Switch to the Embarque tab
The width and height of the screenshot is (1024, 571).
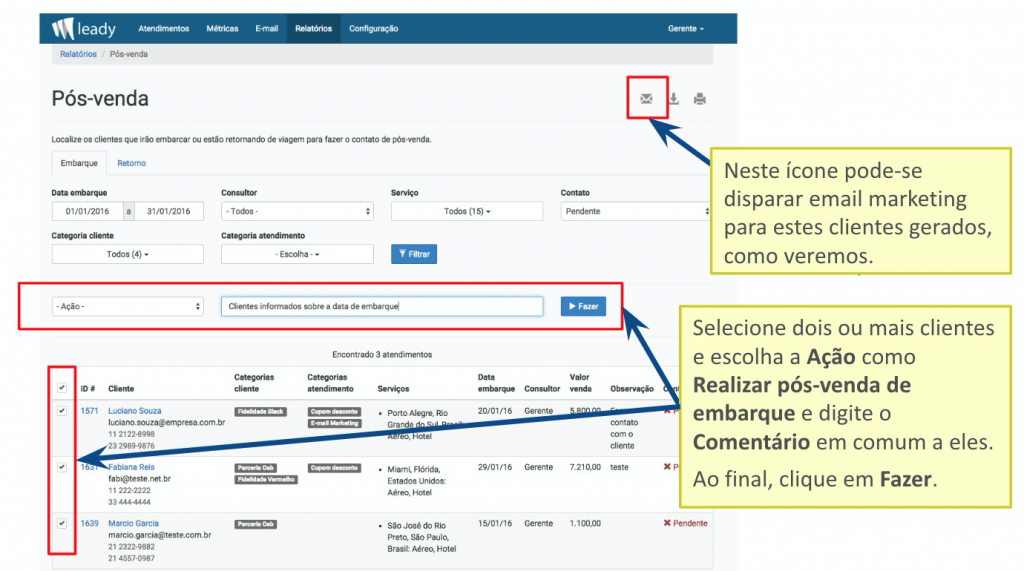(x=79, y=163)
